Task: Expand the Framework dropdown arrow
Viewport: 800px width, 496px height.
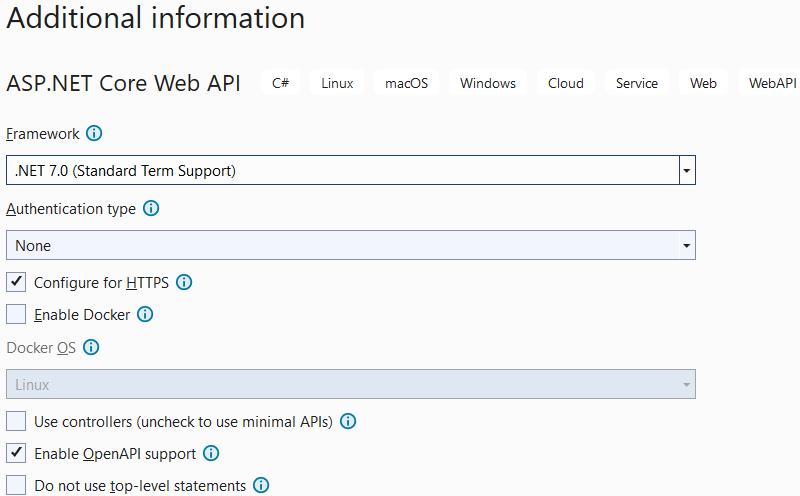Action: (x=687, y=170)
